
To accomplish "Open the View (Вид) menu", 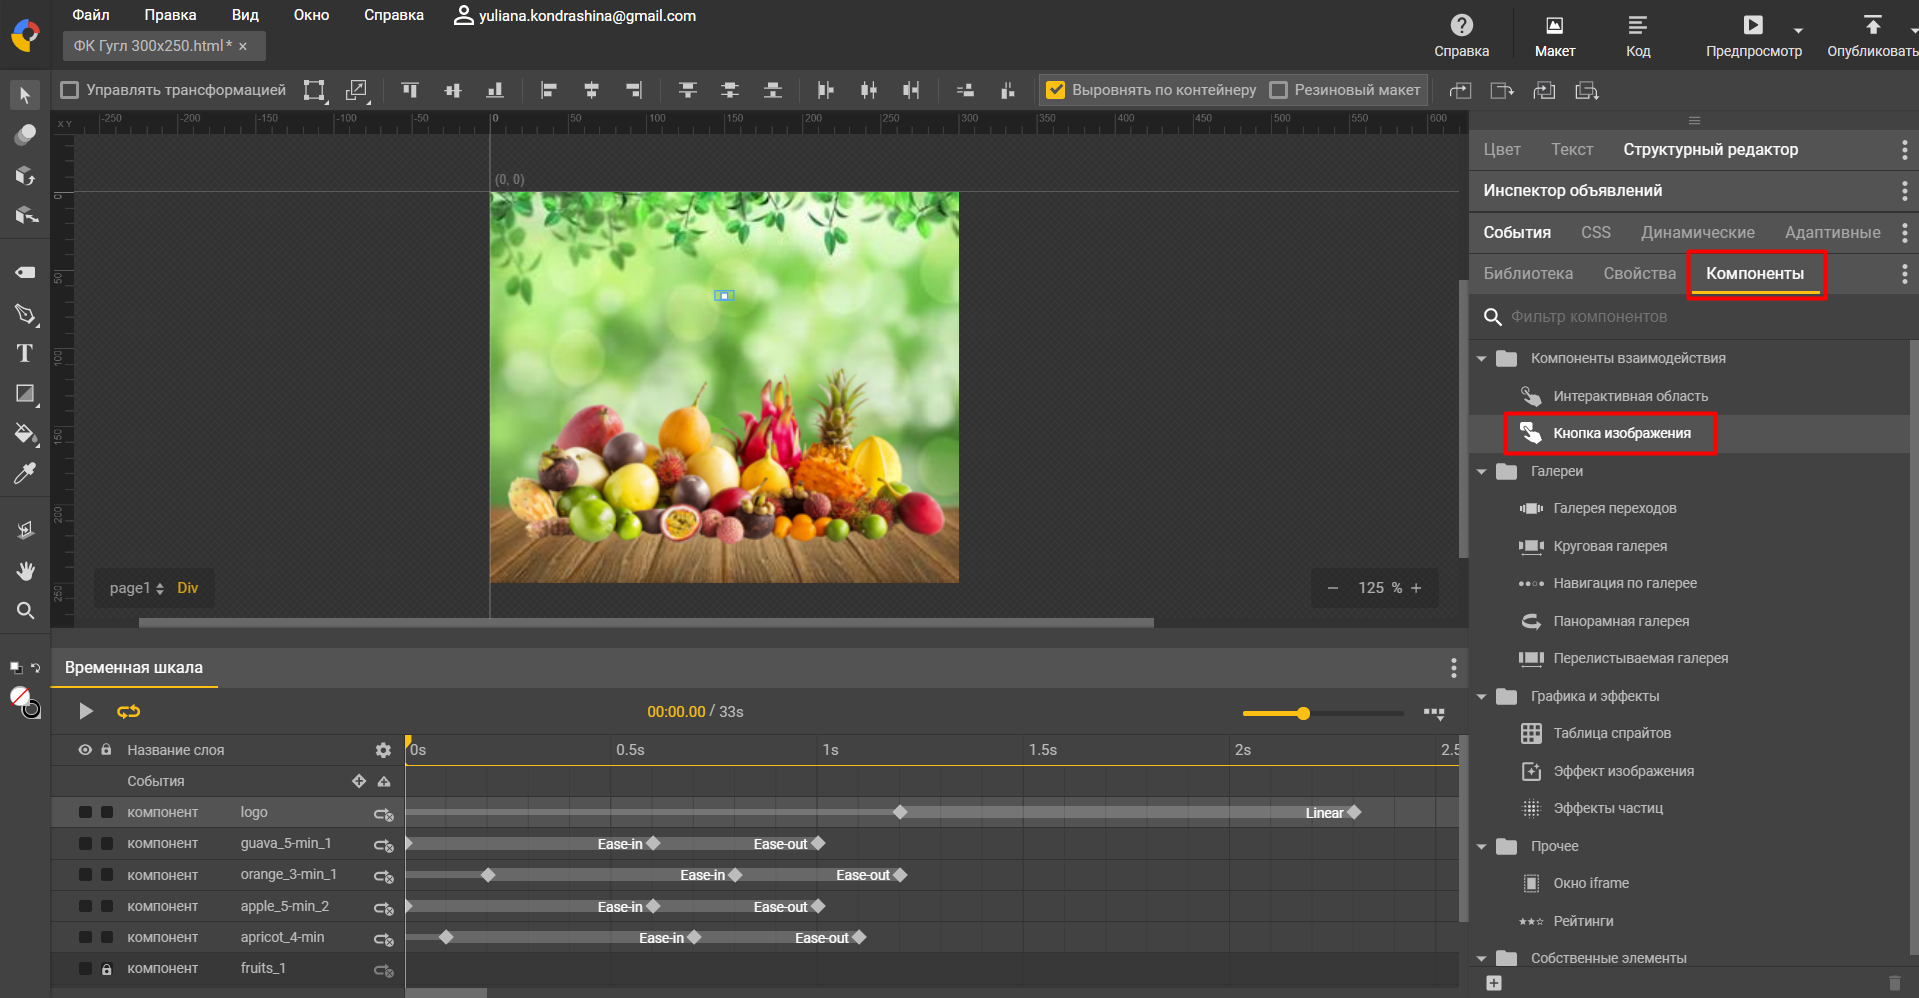I will coord(245,15).
